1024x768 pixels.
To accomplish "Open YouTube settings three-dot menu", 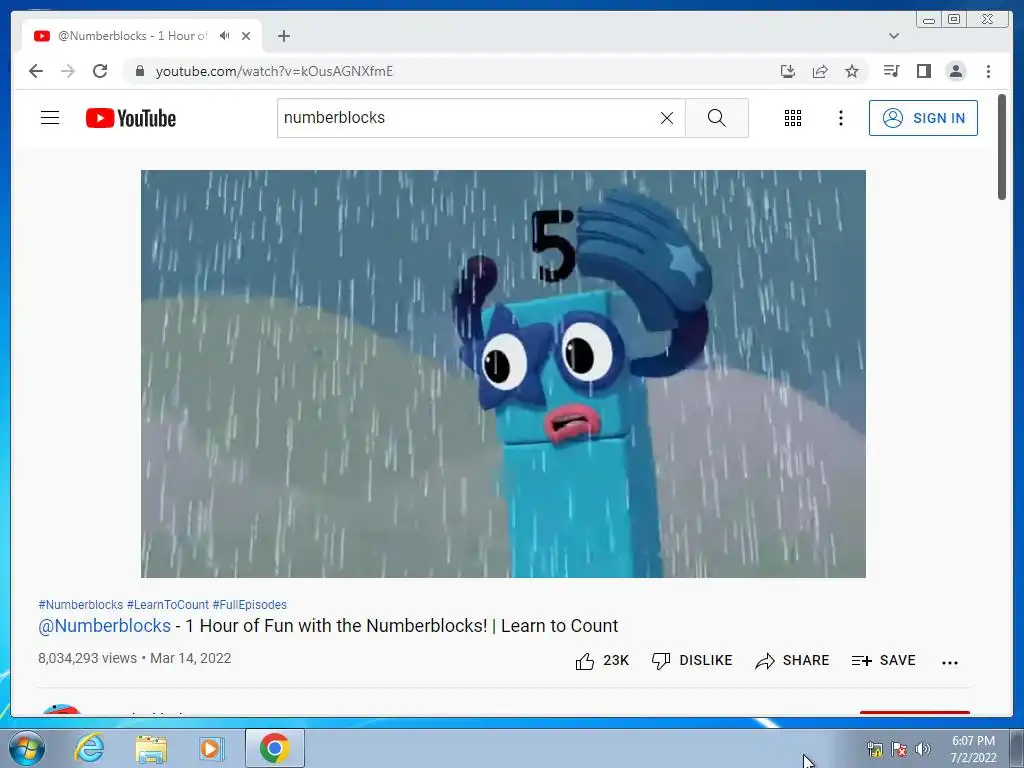I will [x=840, y=118].
